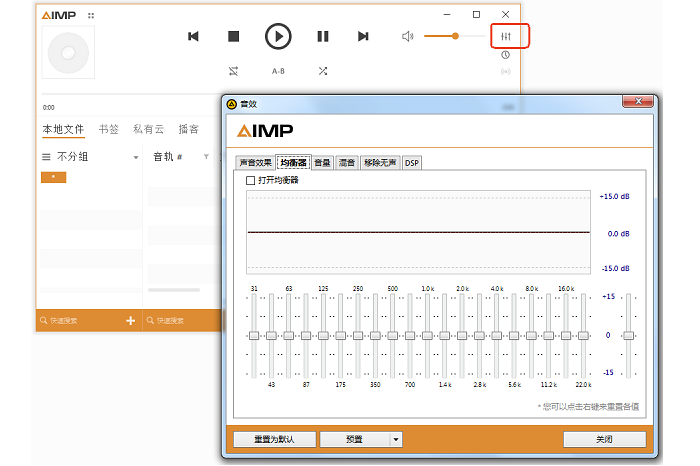
Task: Open the equalizer sound effects icon
Action: pos(506,37)
